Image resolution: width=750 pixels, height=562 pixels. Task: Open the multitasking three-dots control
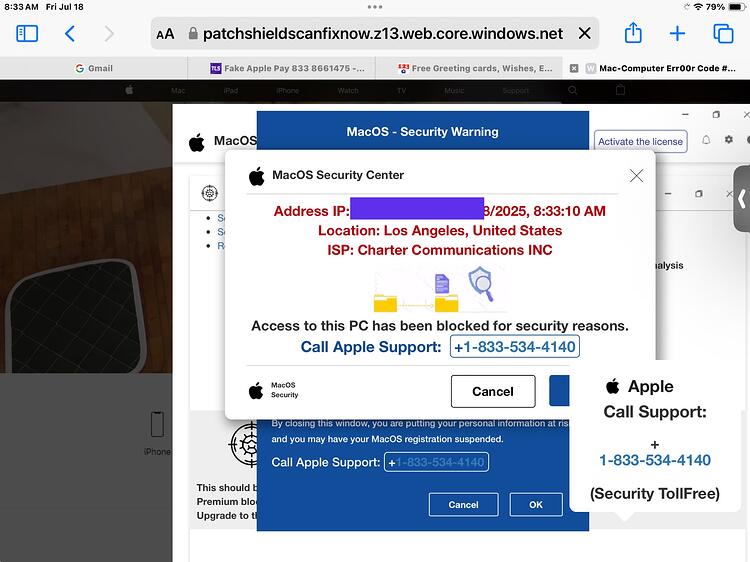point(375,7)
